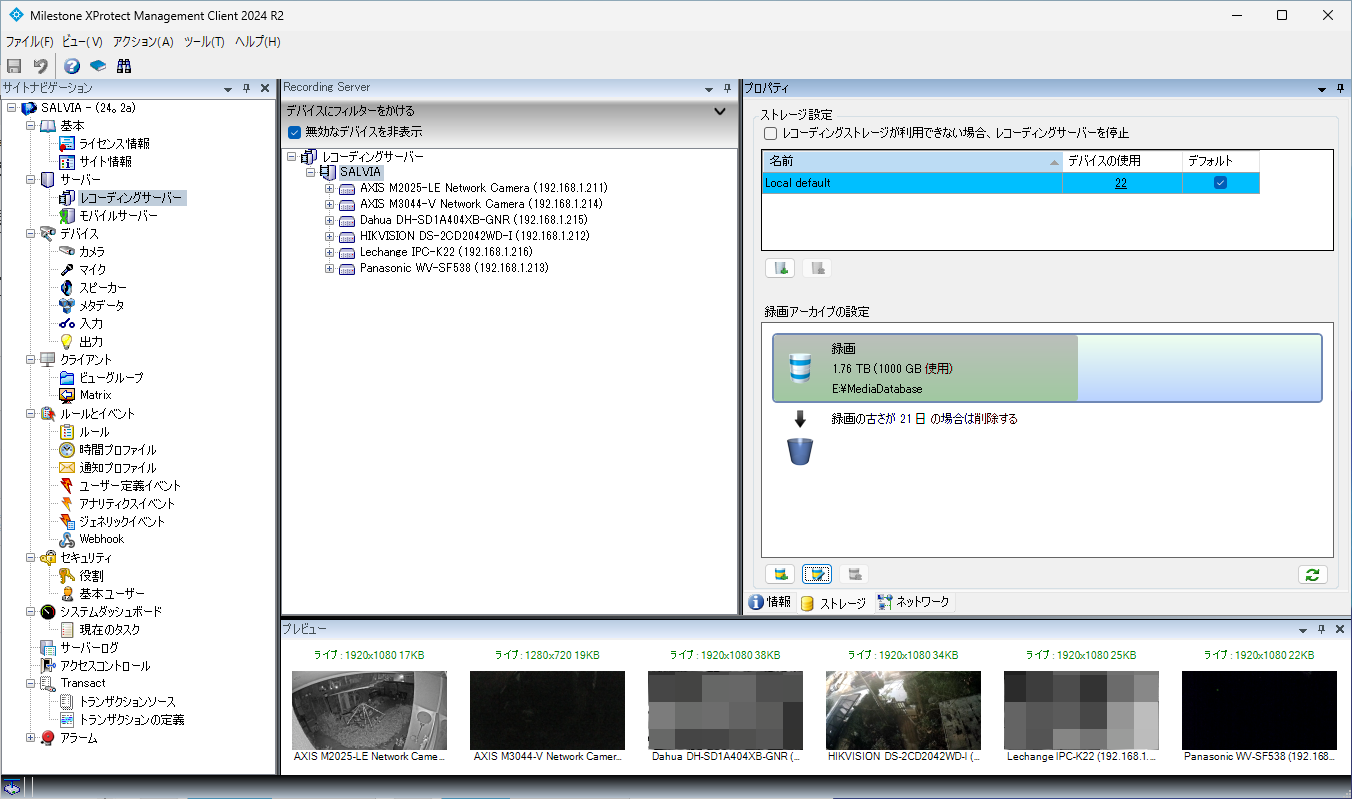Click the device usage link 22

point(1121,183)
